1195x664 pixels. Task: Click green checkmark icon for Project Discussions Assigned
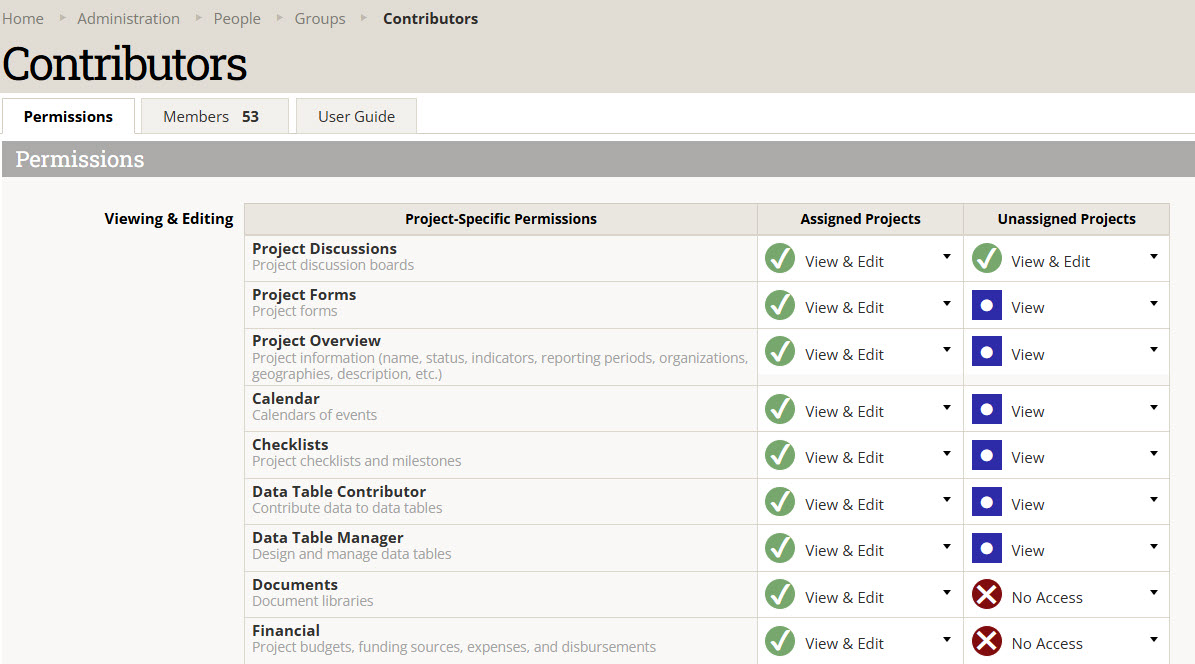pyautogui.click(x=780, y=259)
